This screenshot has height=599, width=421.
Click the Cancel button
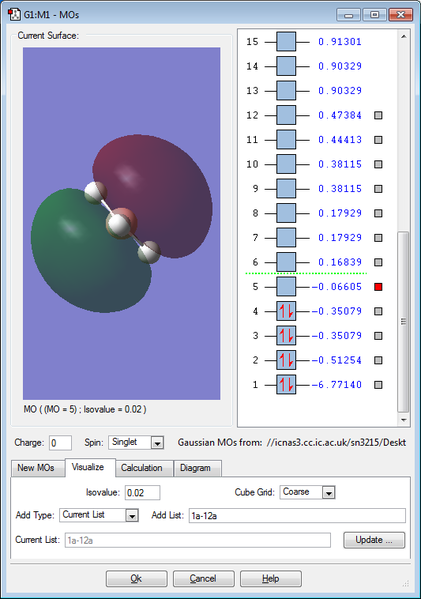tap(204, 579)
